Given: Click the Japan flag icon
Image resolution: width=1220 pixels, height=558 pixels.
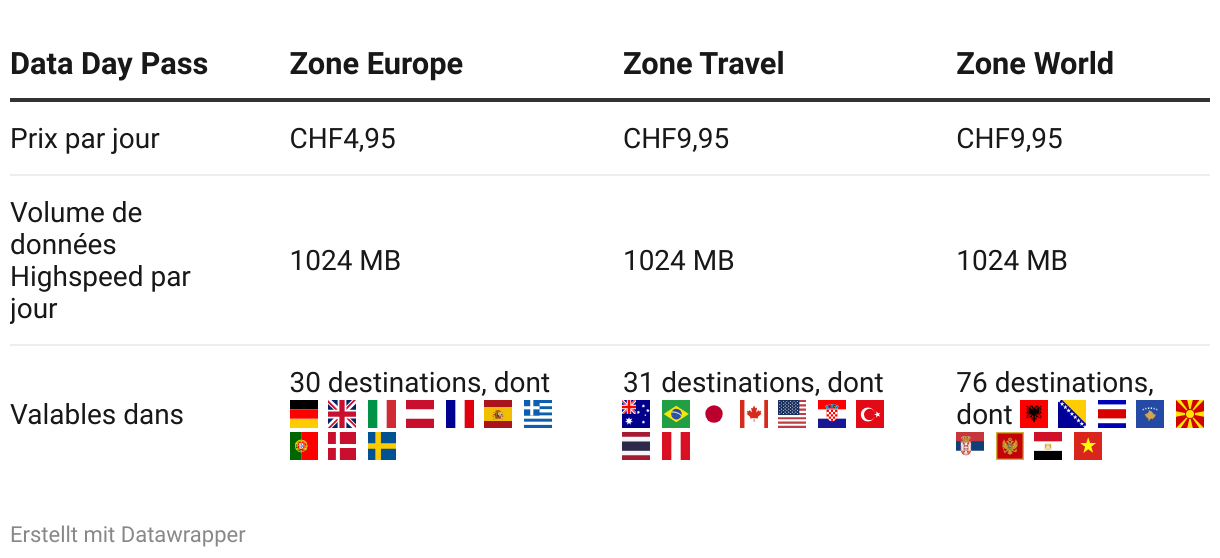Looking at the screenshot, I should pyautogui.click(x=714, y=414).
